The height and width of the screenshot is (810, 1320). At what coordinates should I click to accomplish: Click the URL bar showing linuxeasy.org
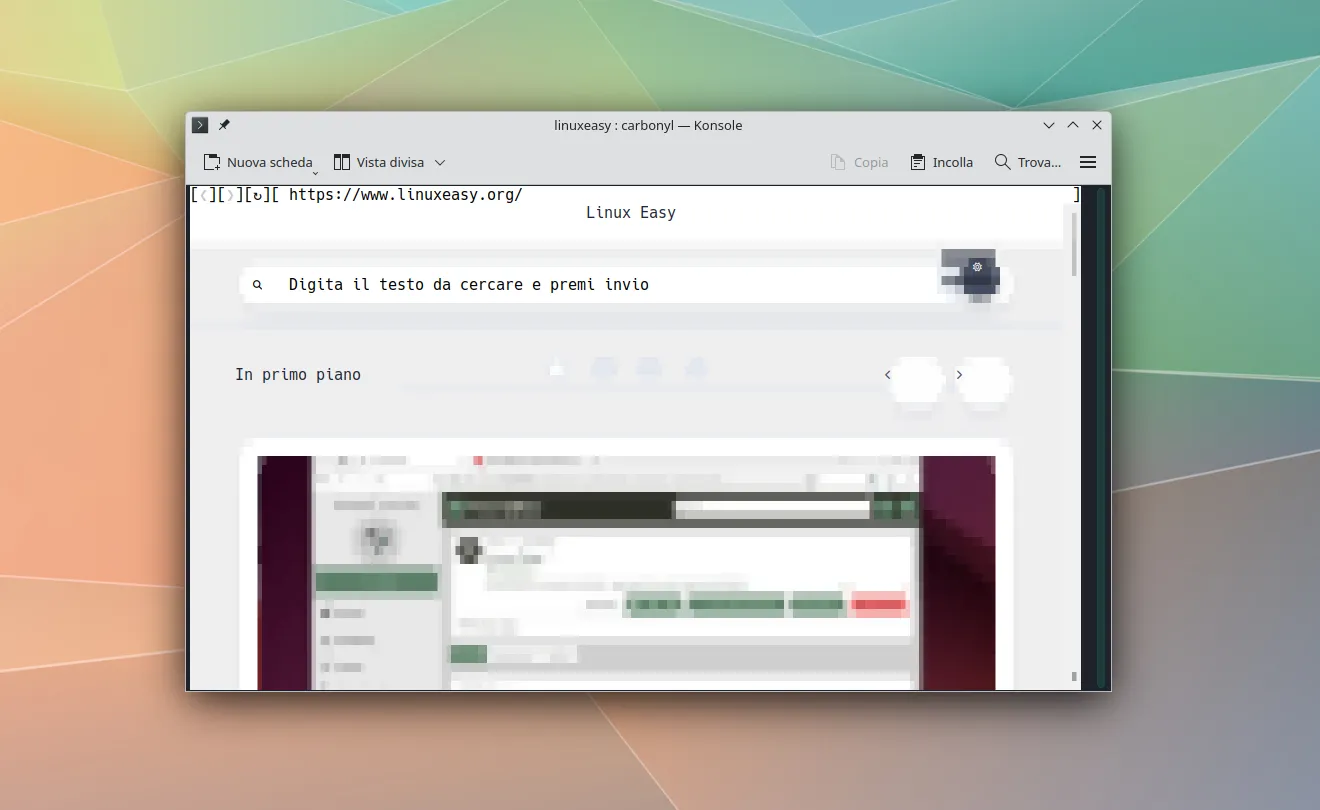click(405, 195)
